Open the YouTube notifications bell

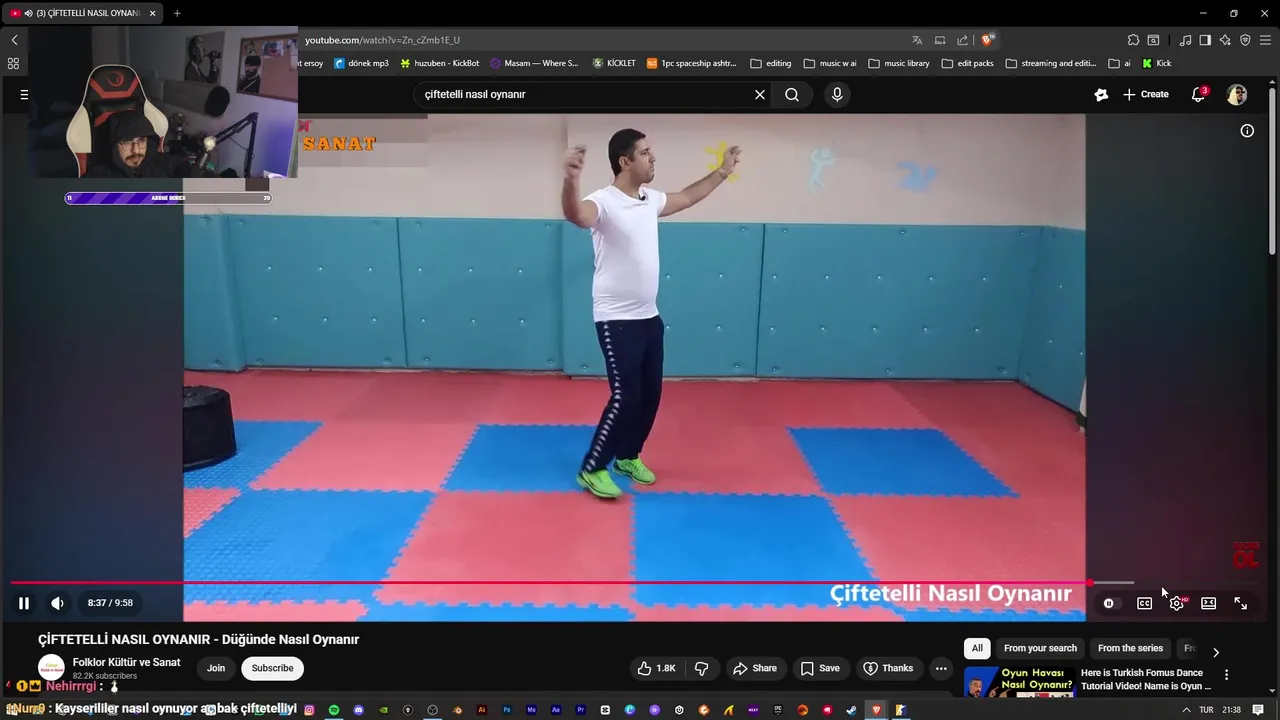(x=1199, y=94)
